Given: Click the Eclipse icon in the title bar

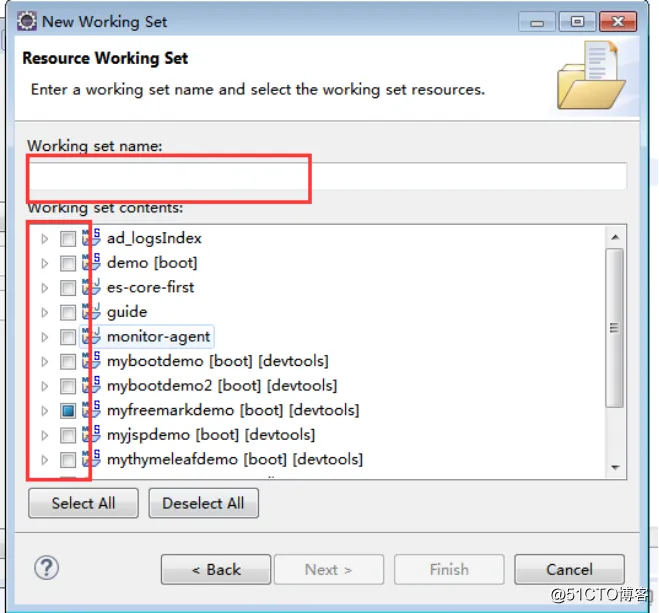Looking at the screenshot, I should (x=26, y=21).
